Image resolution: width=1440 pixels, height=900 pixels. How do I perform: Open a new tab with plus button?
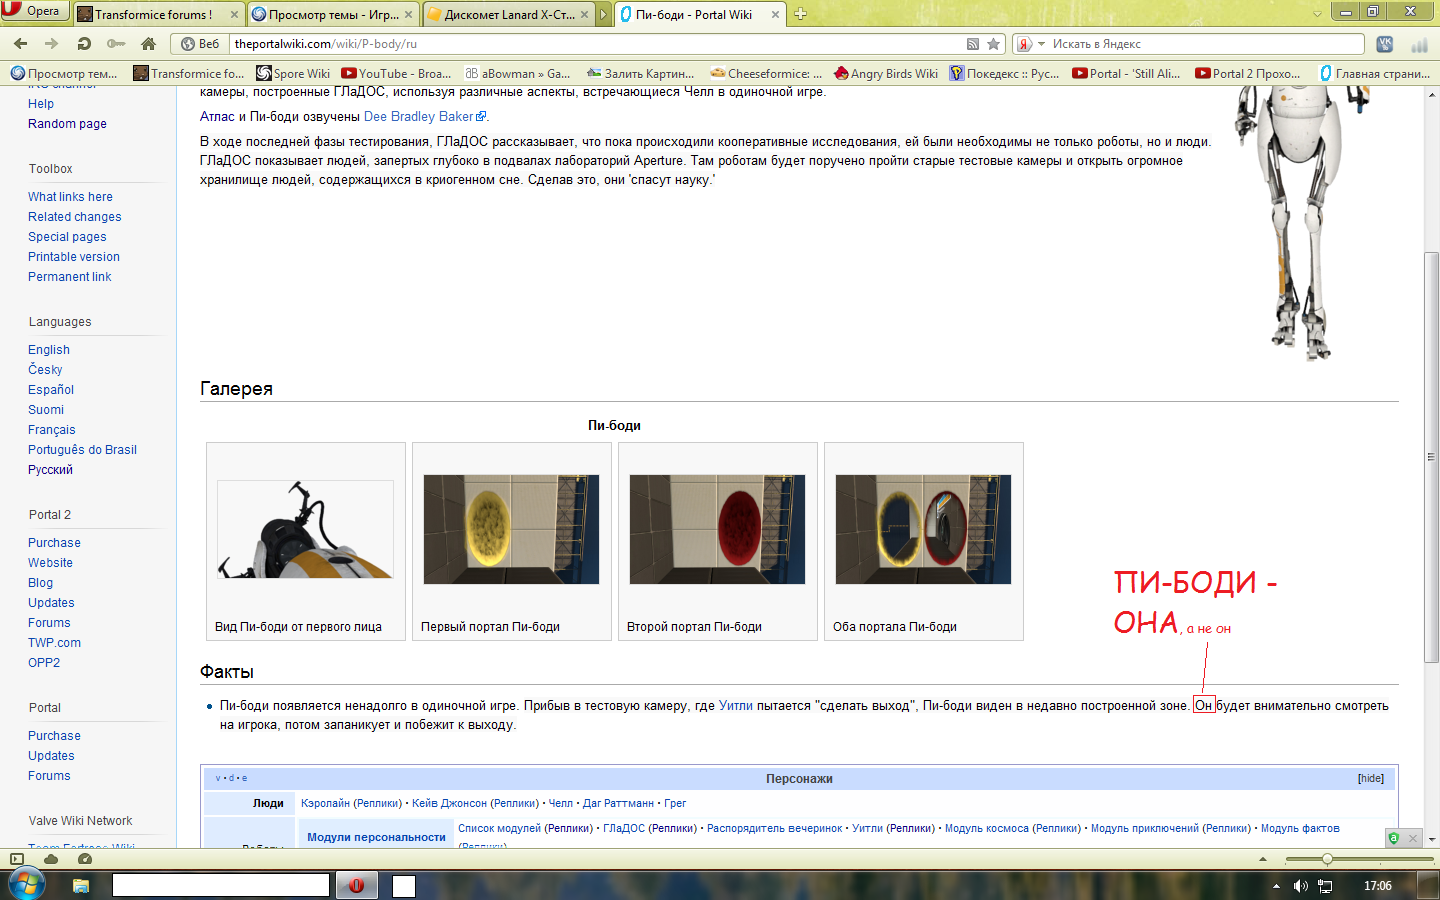point(800,14)
